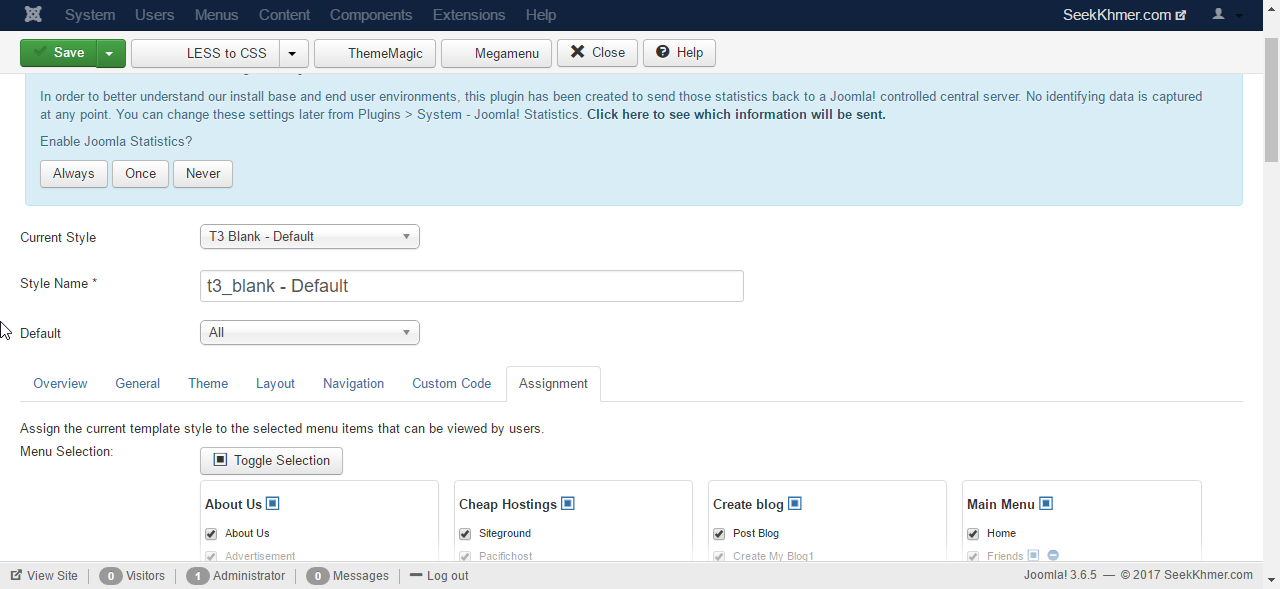1280x589 pixels.
Task: Open ThemeMagic
Action: click(375, 53)
